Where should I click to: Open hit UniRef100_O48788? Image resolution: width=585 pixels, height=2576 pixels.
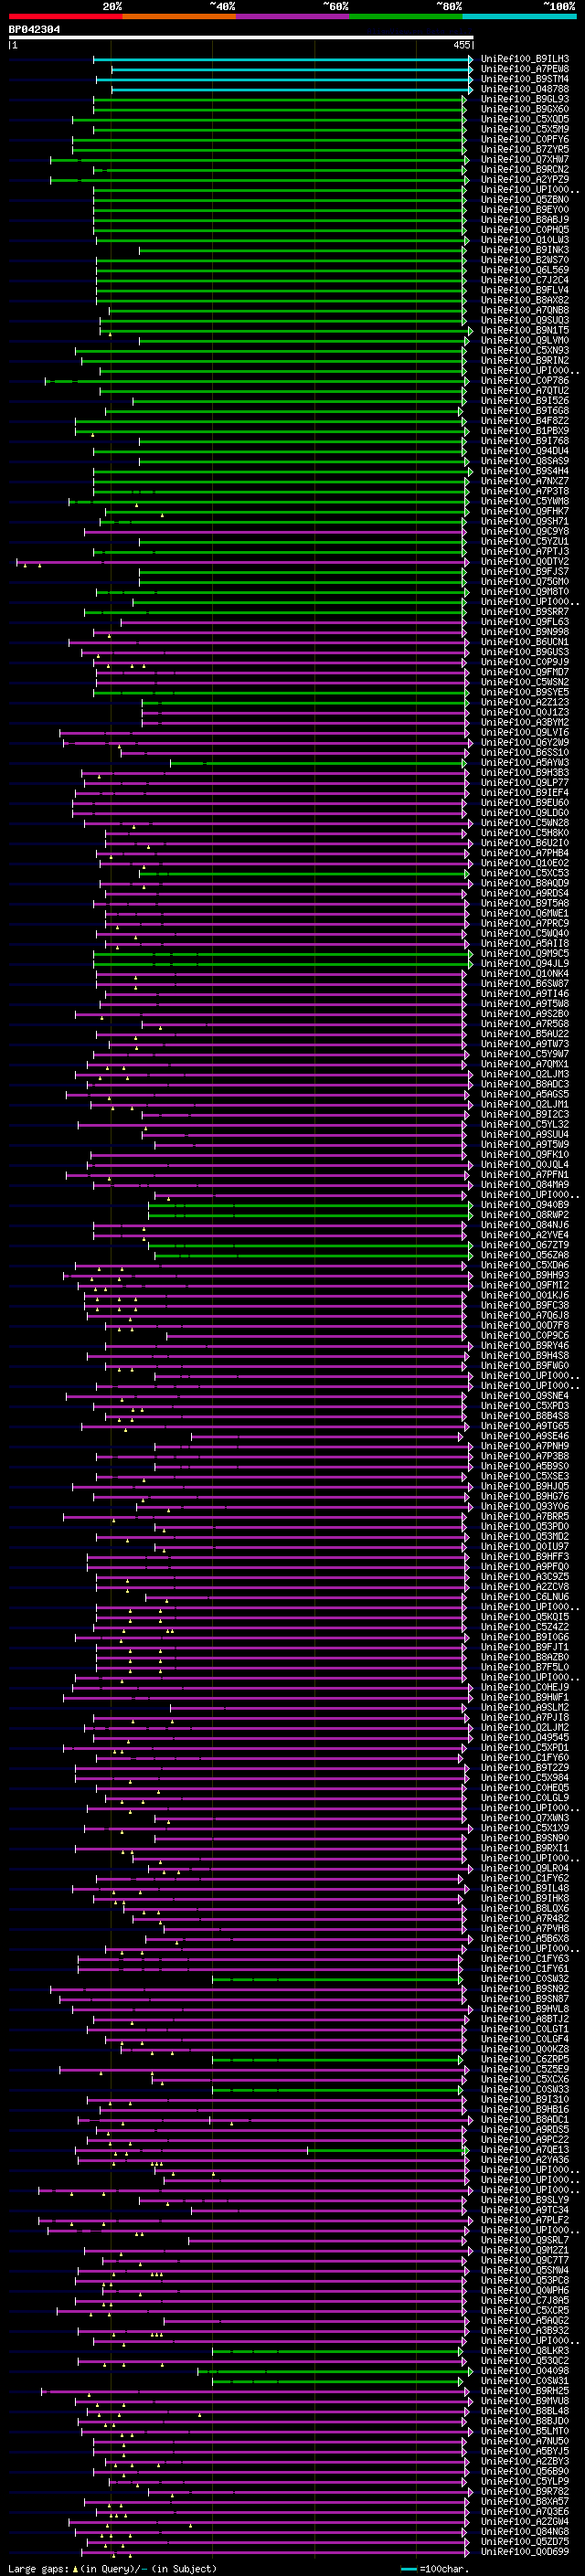pos(525,89)
